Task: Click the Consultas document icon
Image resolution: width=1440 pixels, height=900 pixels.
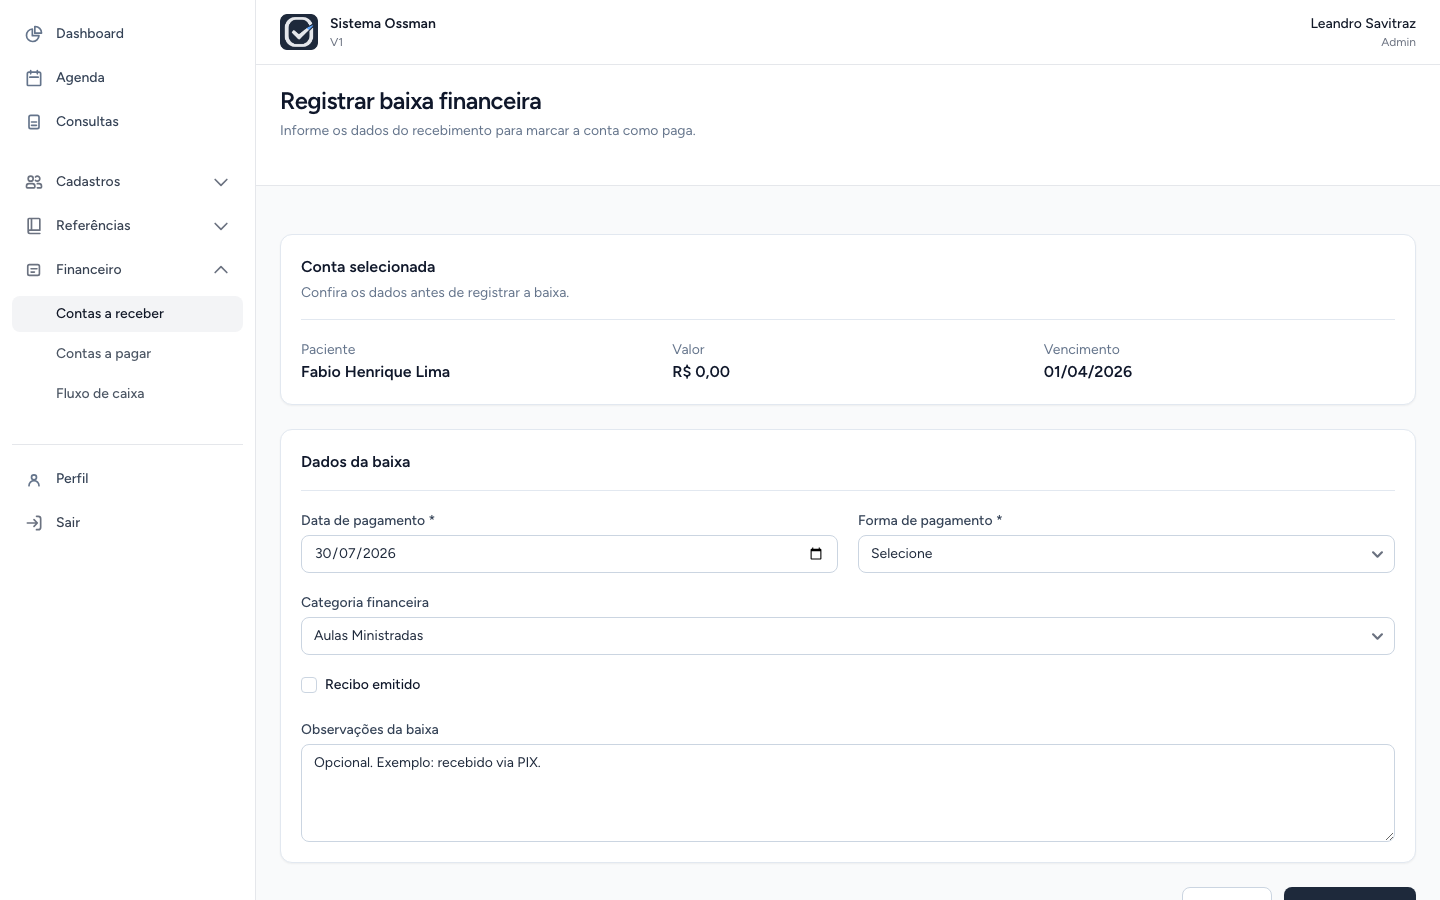Action: click(34, 122)
